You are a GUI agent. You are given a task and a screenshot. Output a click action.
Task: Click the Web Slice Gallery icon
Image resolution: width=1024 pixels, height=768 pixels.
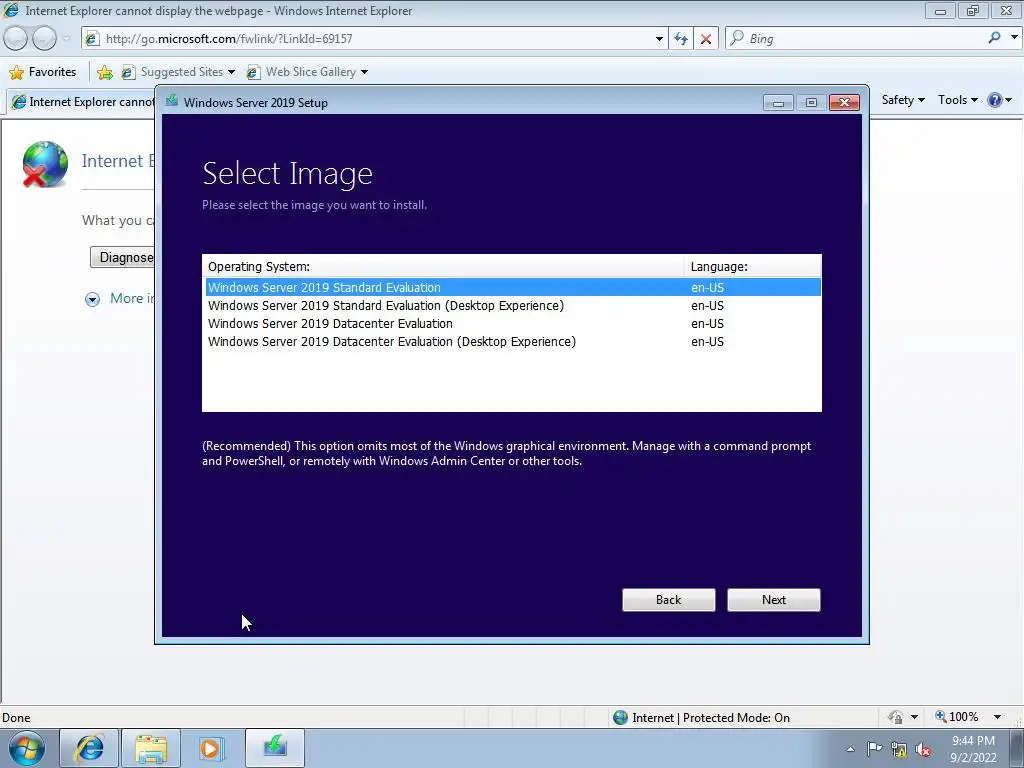(253, 72)
